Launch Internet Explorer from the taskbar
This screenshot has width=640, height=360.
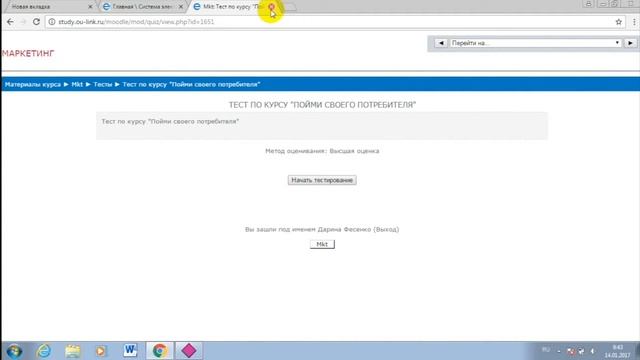(x=44, y=351)
